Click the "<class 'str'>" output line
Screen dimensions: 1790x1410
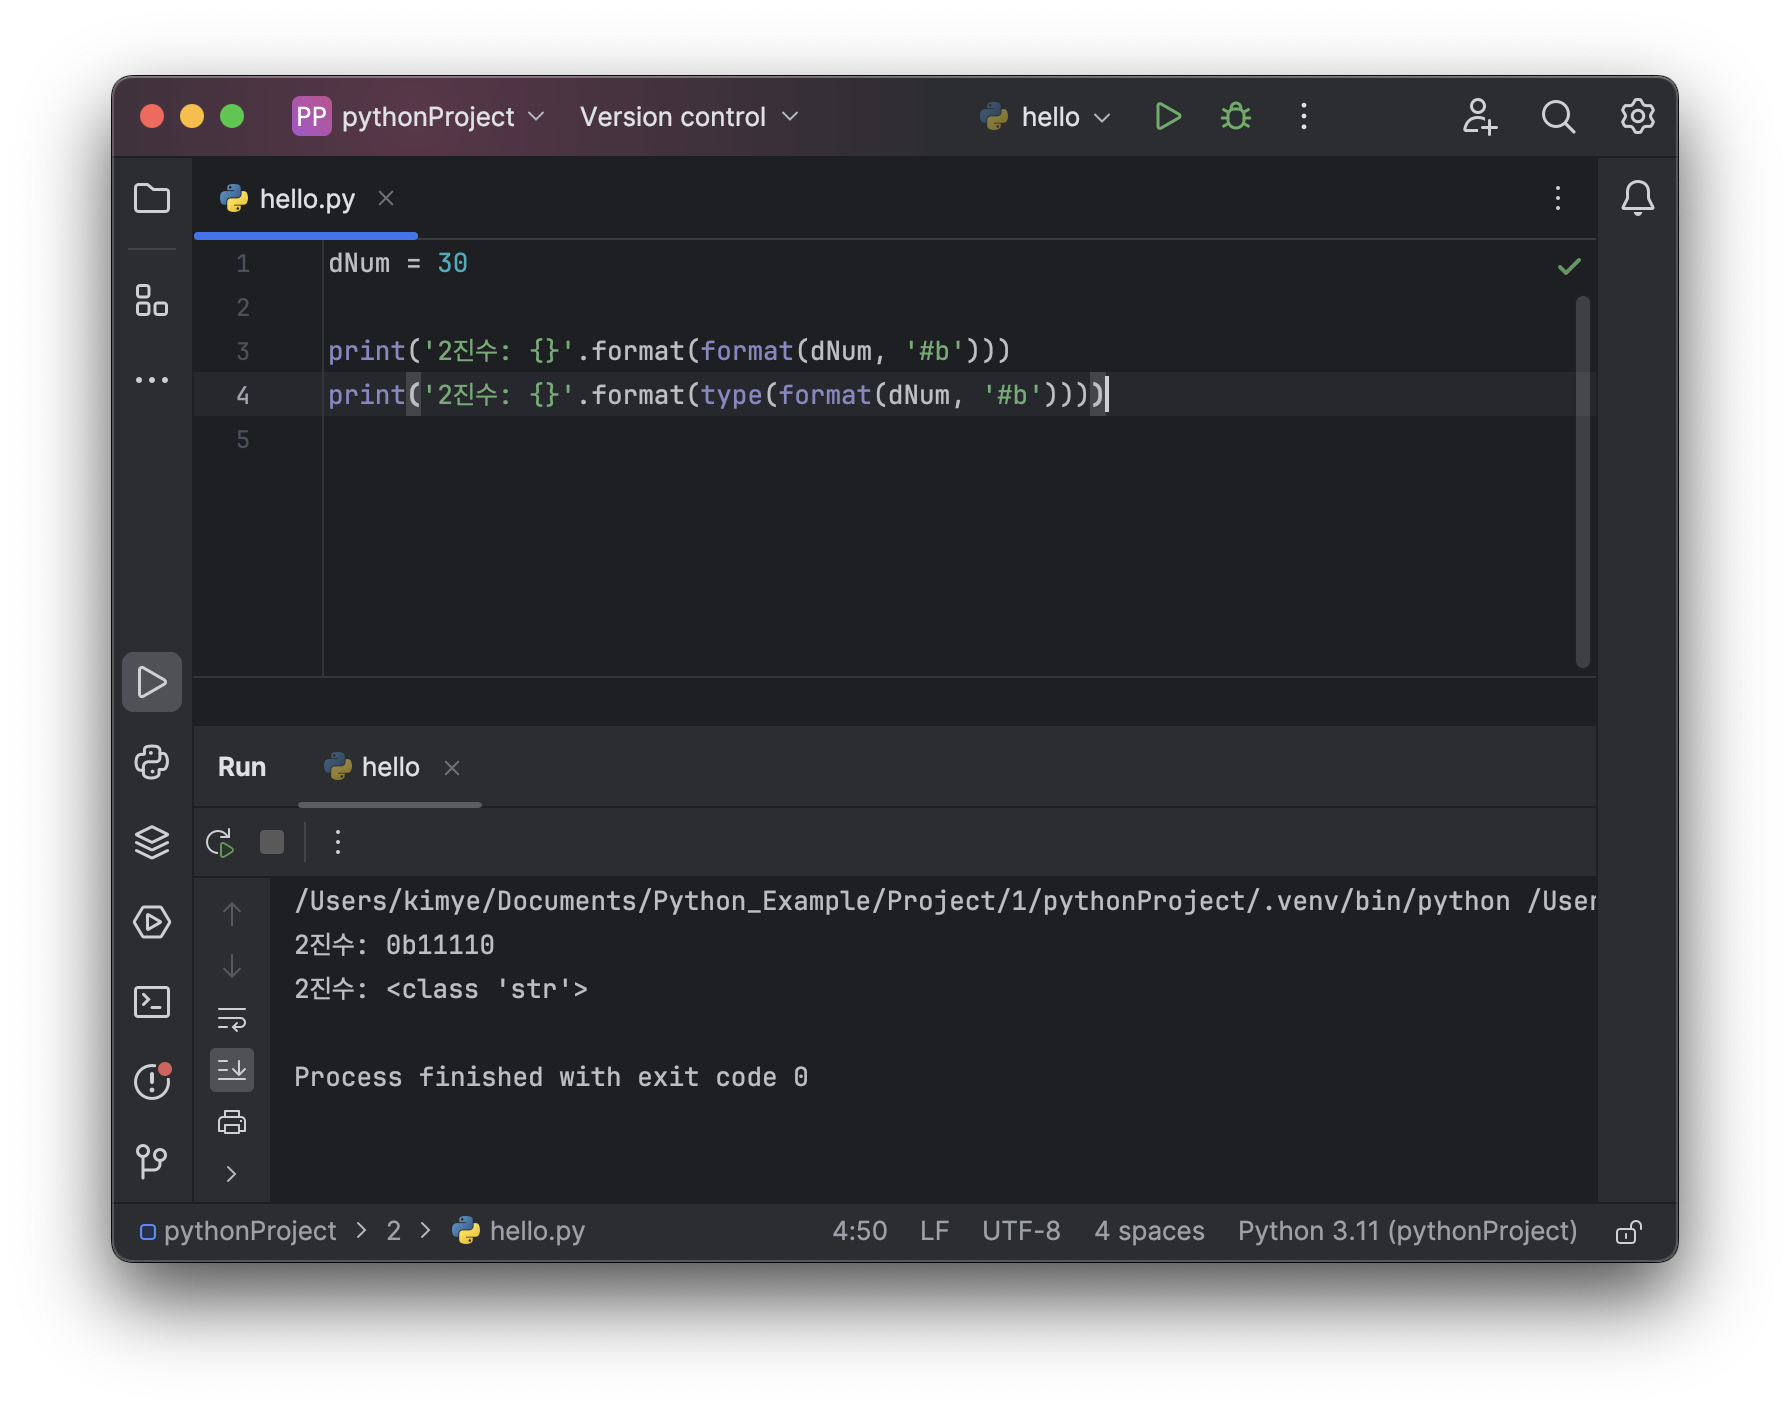(441, 989)
